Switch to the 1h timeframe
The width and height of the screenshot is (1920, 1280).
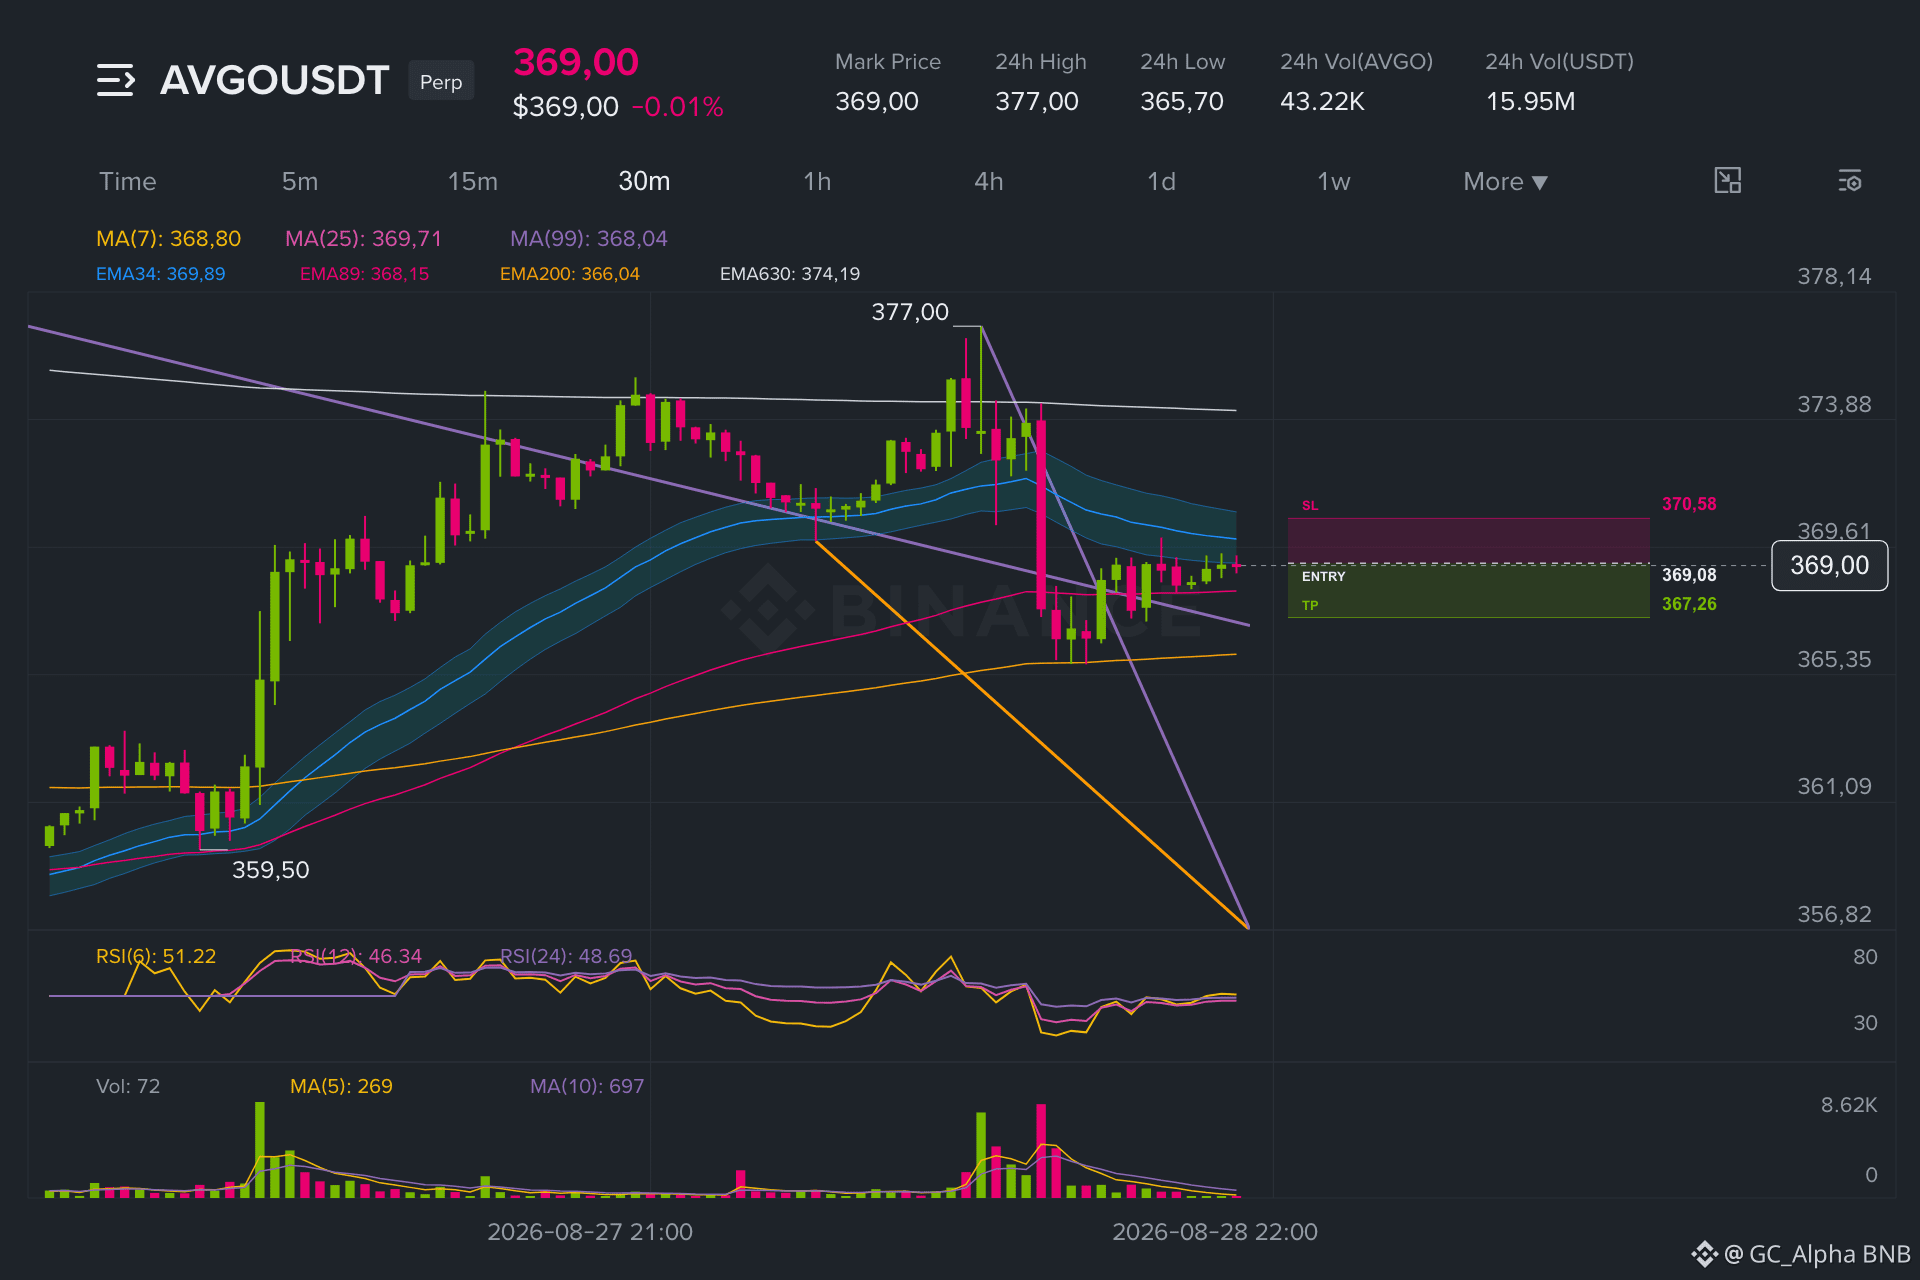[x=817, y=181]
